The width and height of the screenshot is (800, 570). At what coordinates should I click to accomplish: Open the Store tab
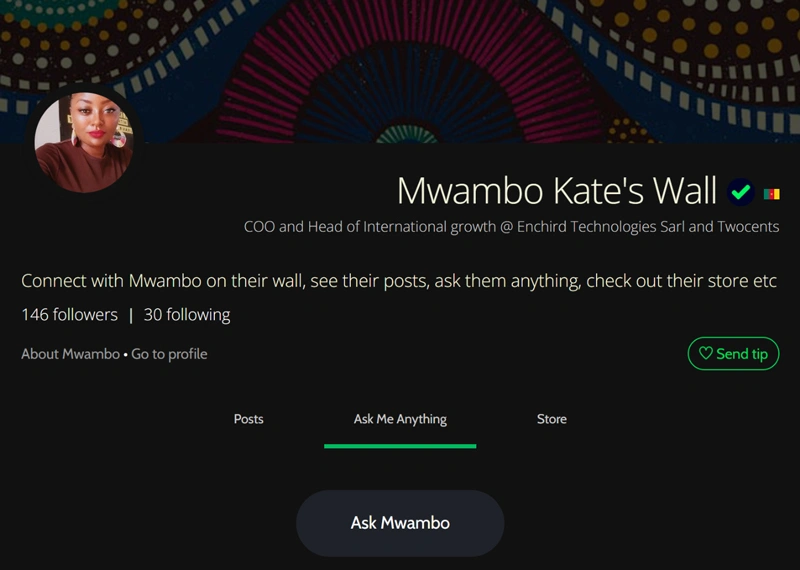551,419
